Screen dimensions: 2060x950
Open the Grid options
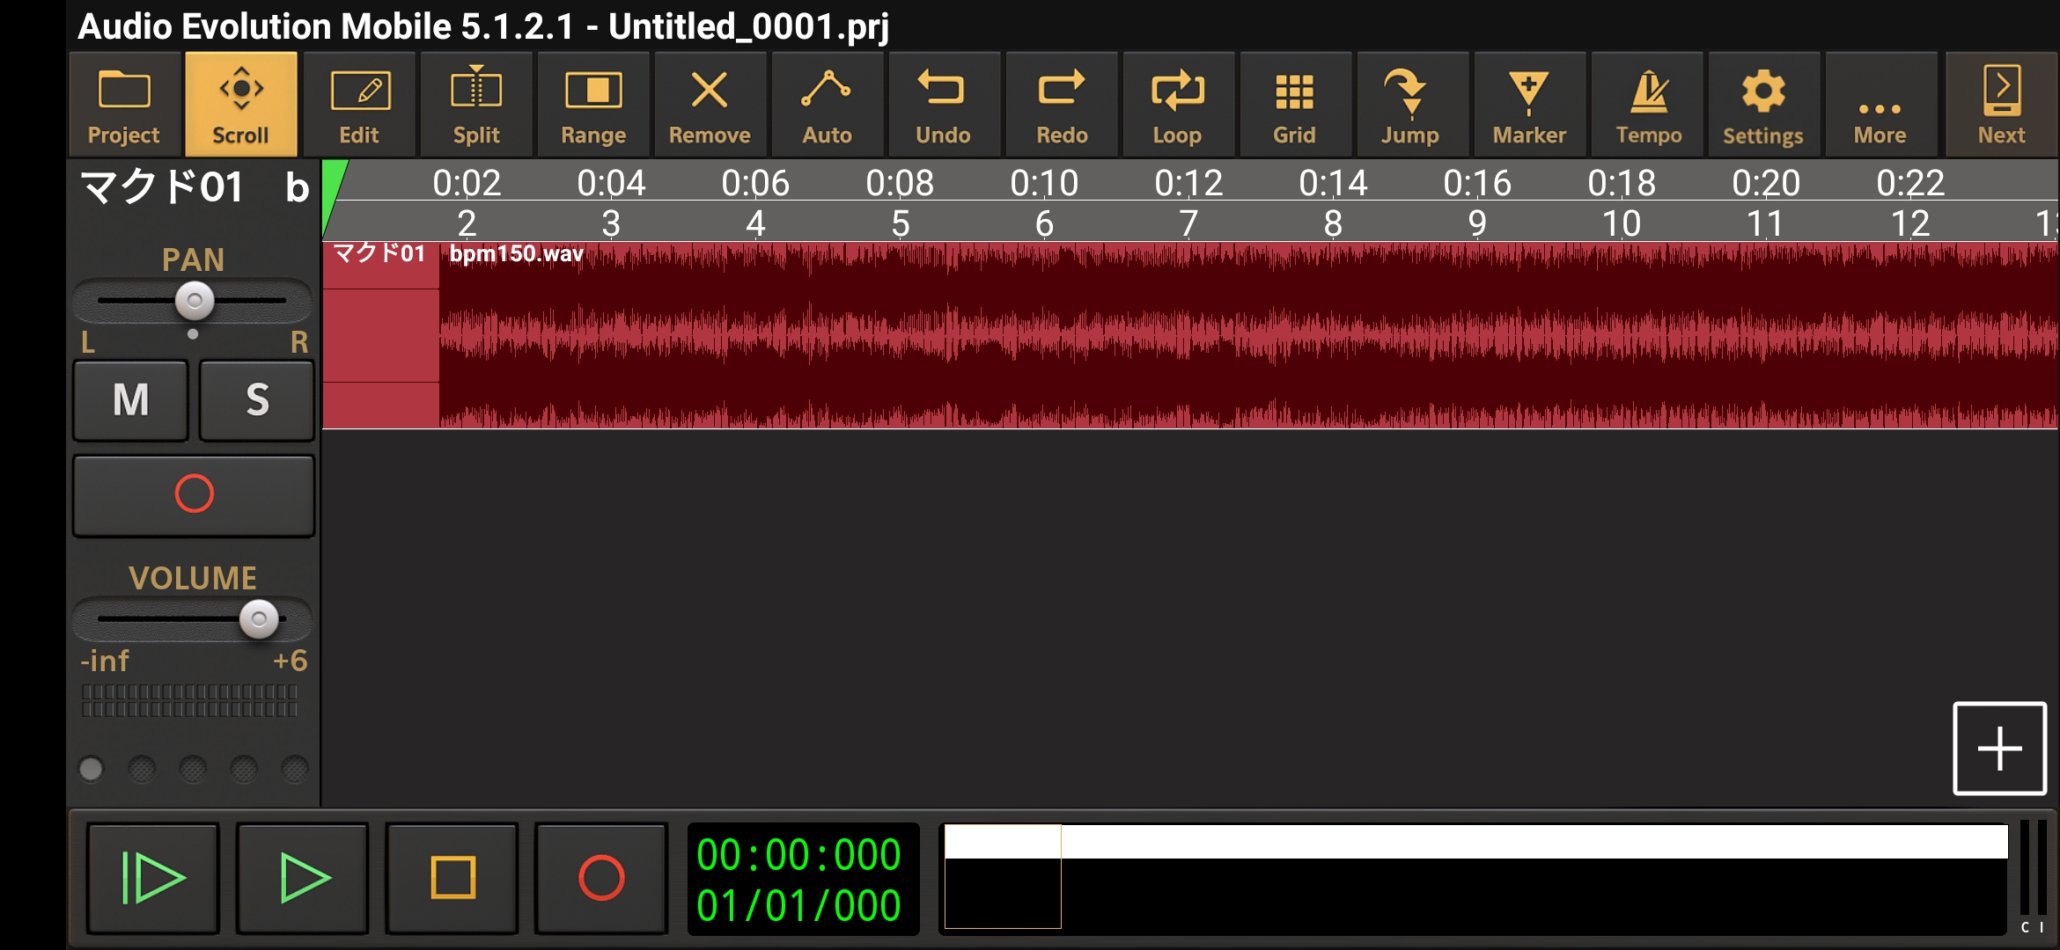click(1294, 105)
